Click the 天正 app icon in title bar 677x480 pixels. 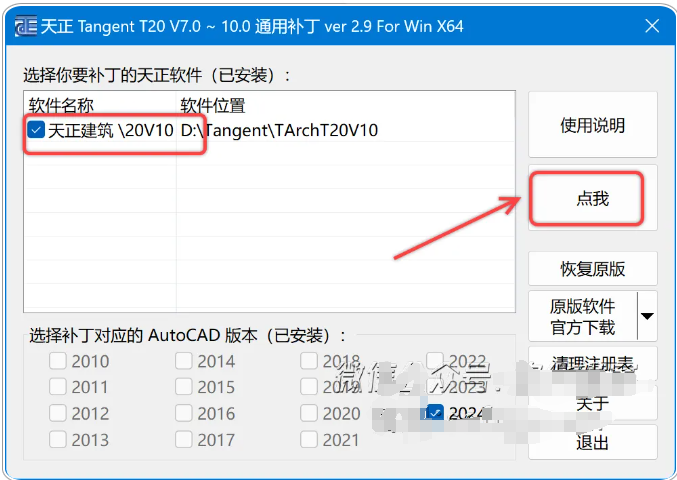coord(26,26)
